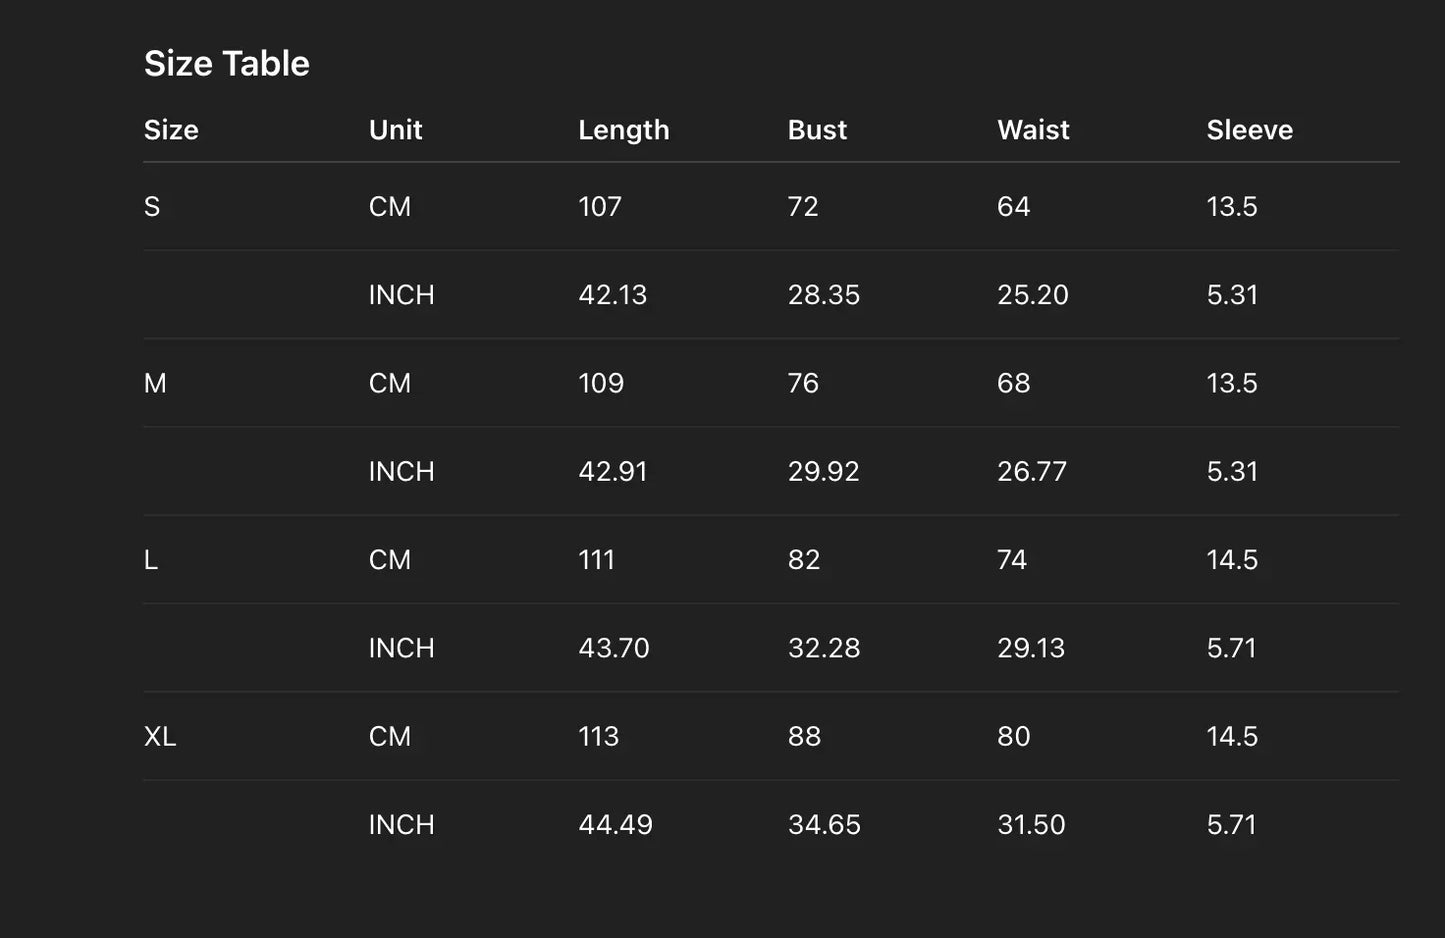The image size is (1445, 938).
Task: Select the 28.35 inch bust value
Action: tap(823, 295)
